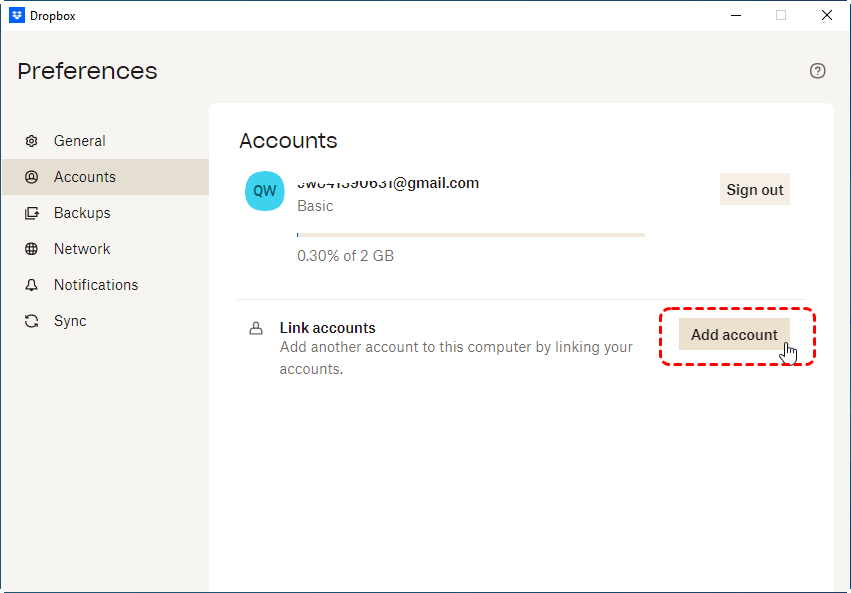Click the Sync arrows icon

click(31, 321)
